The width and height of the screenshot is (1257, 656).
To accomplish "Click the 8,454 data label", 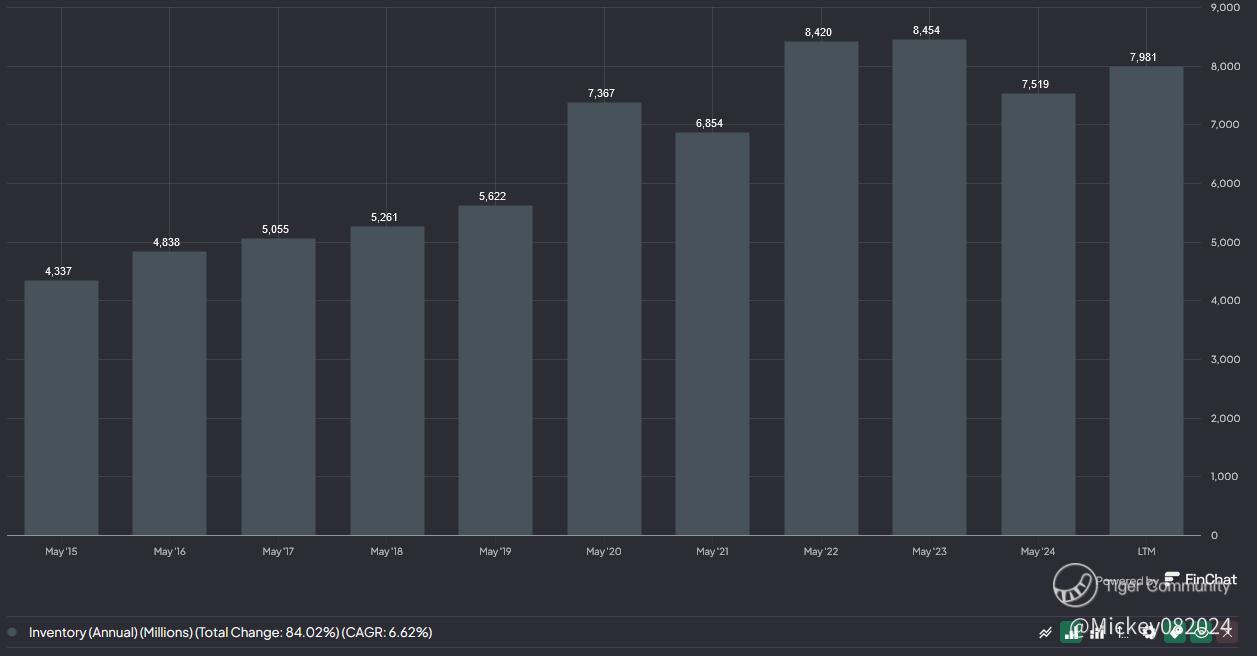I will [926, 30].
